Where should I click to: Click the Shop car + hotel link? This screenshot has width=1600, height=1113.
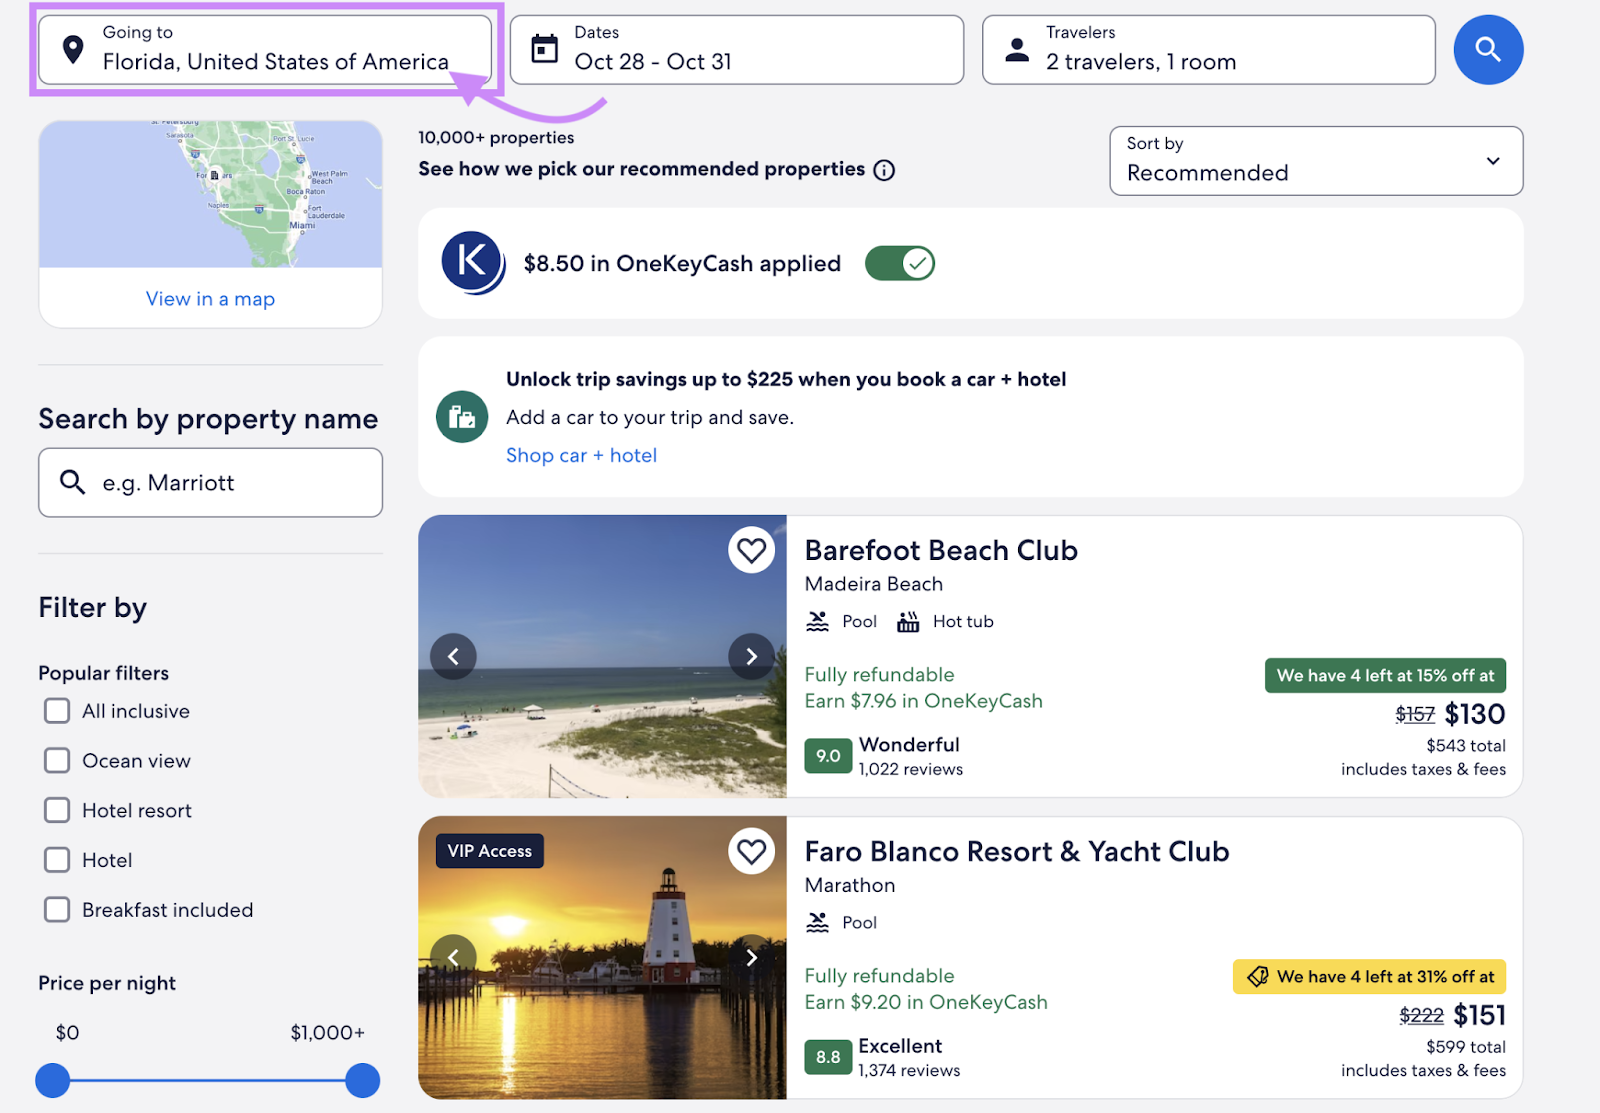tap(581, 455)
